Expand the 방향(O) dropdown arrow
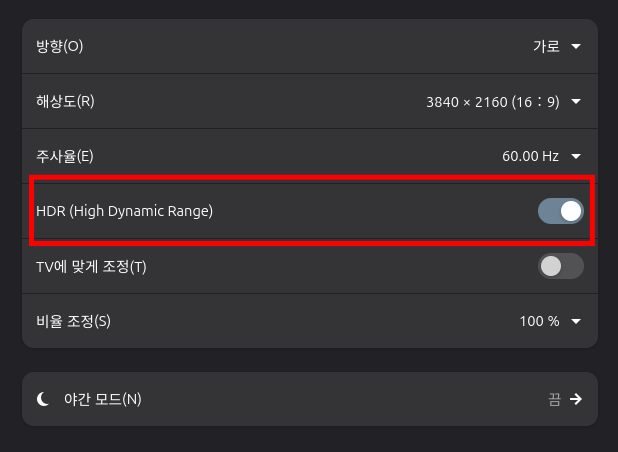618x452 pixels. tap(576, 47)
